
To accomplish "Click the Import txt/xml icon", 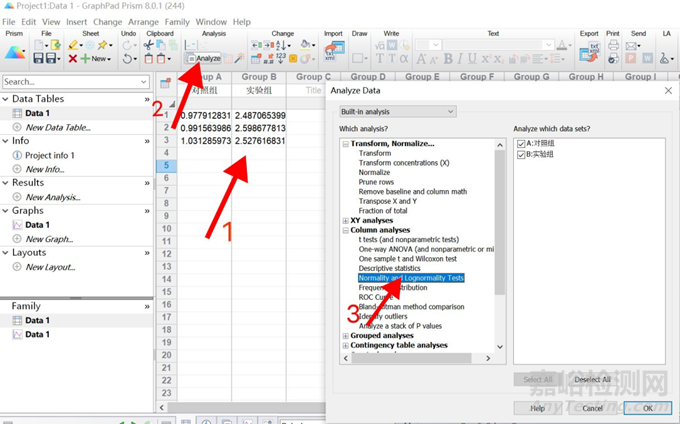I will (335, 52).
